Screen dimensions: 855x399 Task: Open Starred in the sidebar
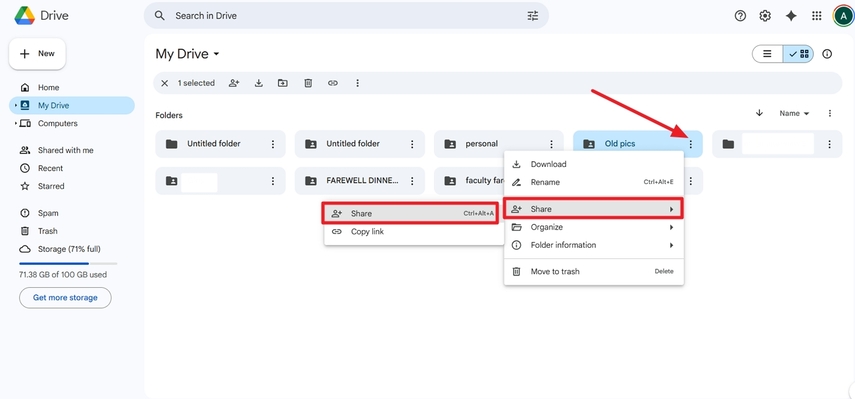coord(71,186)
